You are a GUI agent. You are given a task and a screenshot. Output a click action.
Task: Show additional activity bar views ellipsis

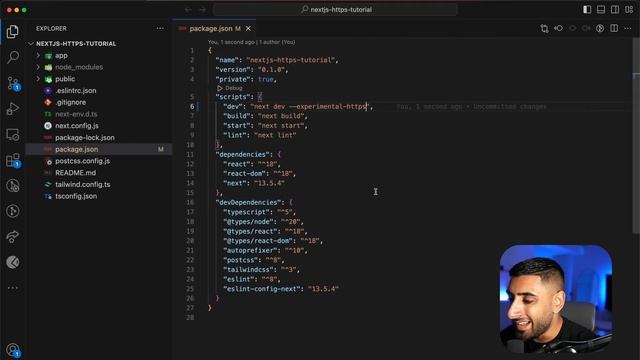tap(13, 288)
